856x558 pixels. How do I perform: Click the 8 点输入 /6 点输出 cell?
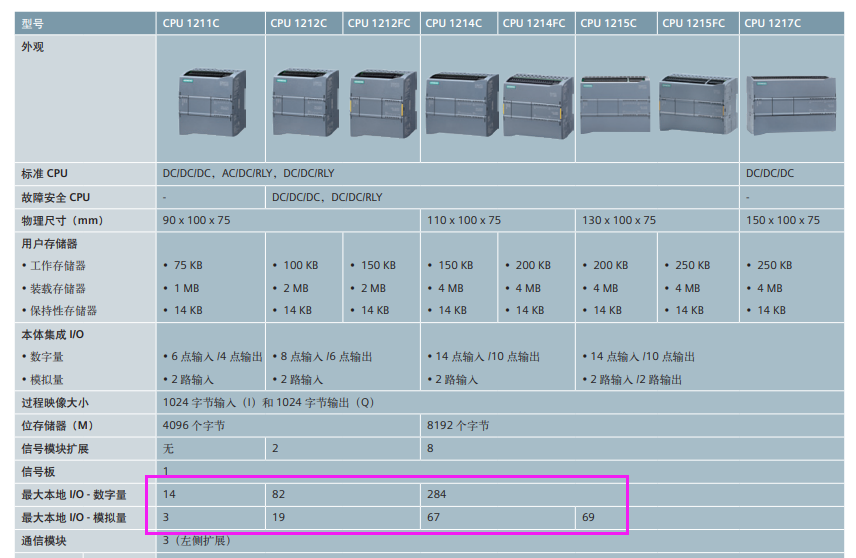click(x=322, y=357)
